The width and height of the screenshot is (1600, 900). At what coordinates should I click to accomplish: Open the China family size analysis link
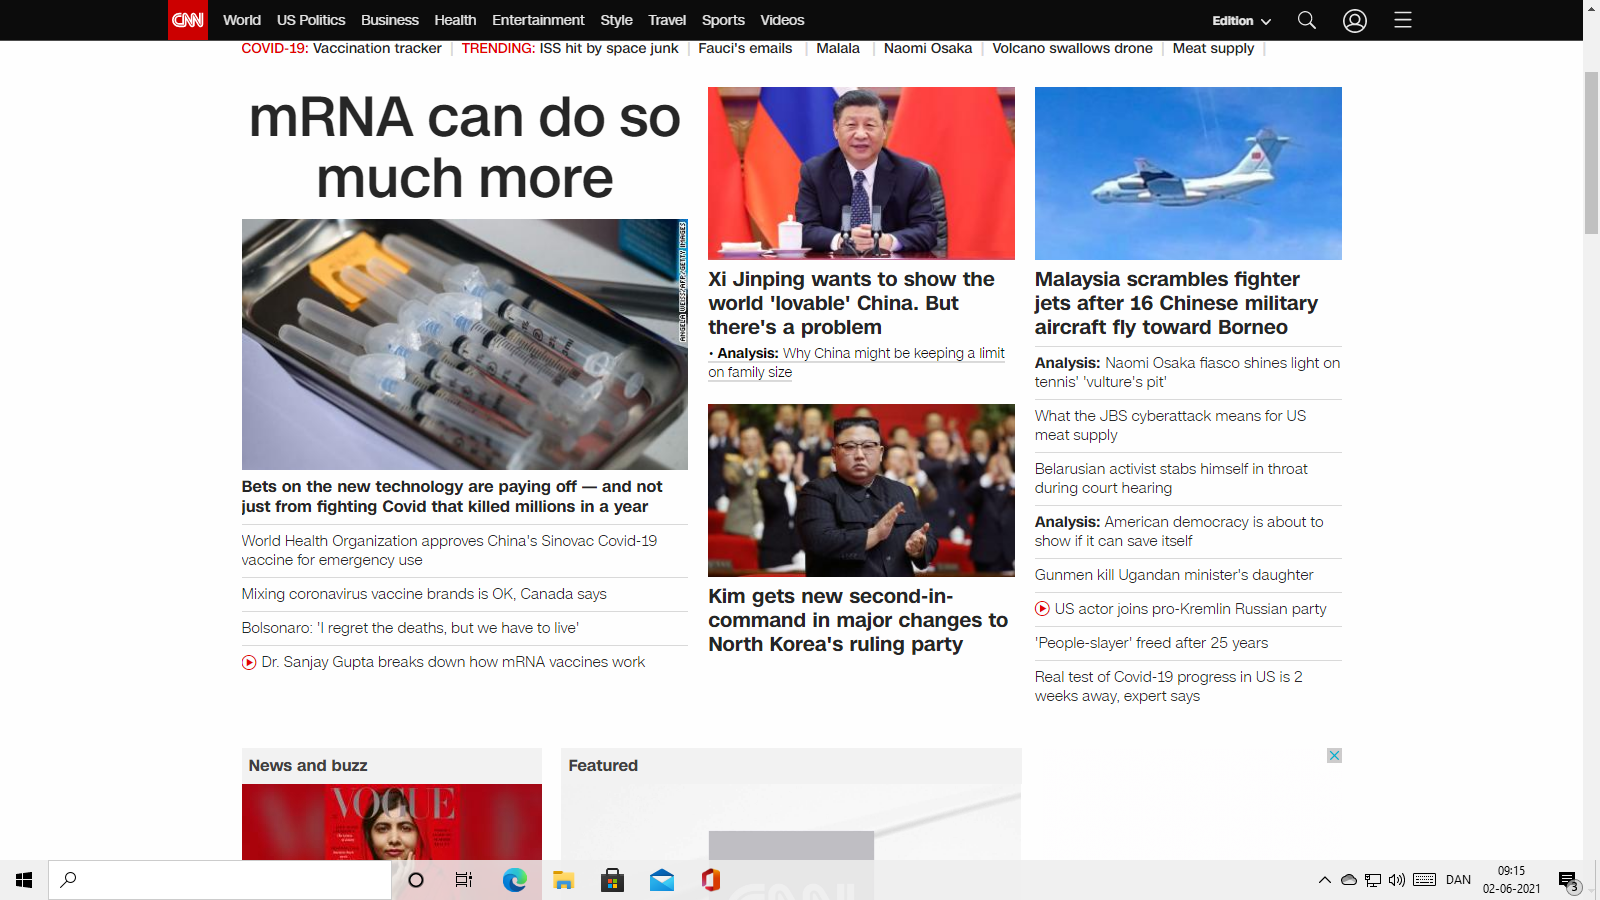[x=857, y=362]
